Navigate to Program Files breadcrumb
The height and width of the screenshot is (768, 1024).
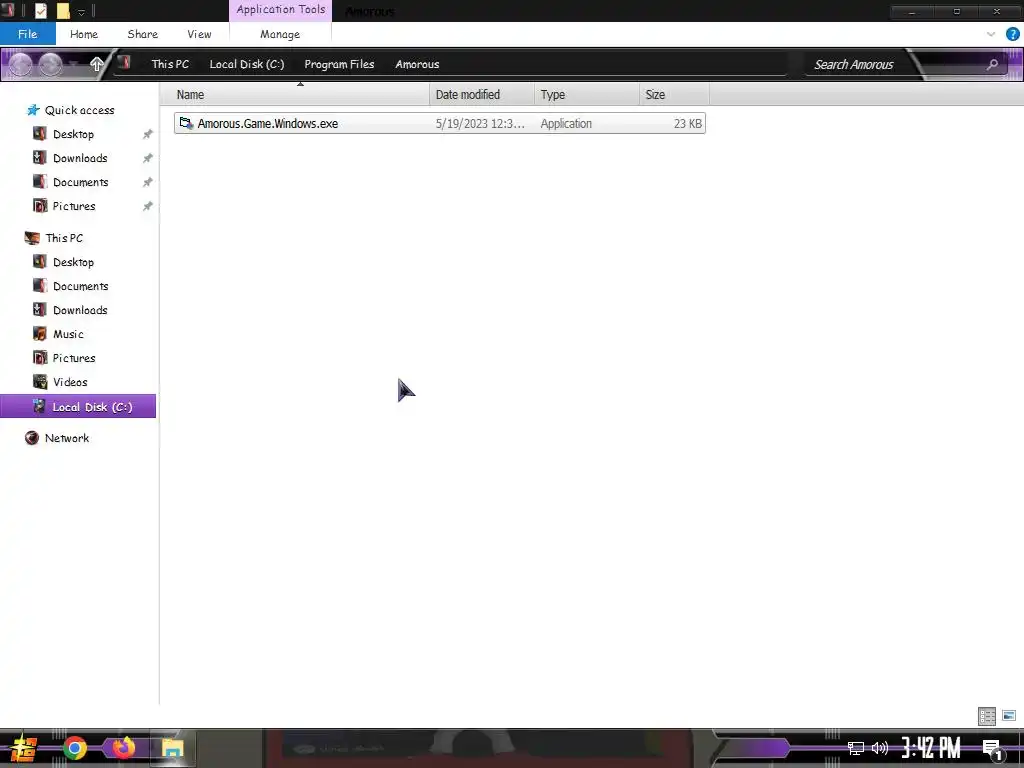click(339, 64)
